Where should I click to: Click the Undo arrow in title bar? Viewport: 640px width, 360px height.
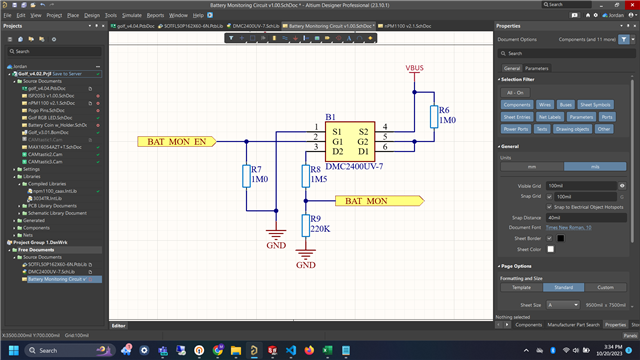(x=42, y=5)
